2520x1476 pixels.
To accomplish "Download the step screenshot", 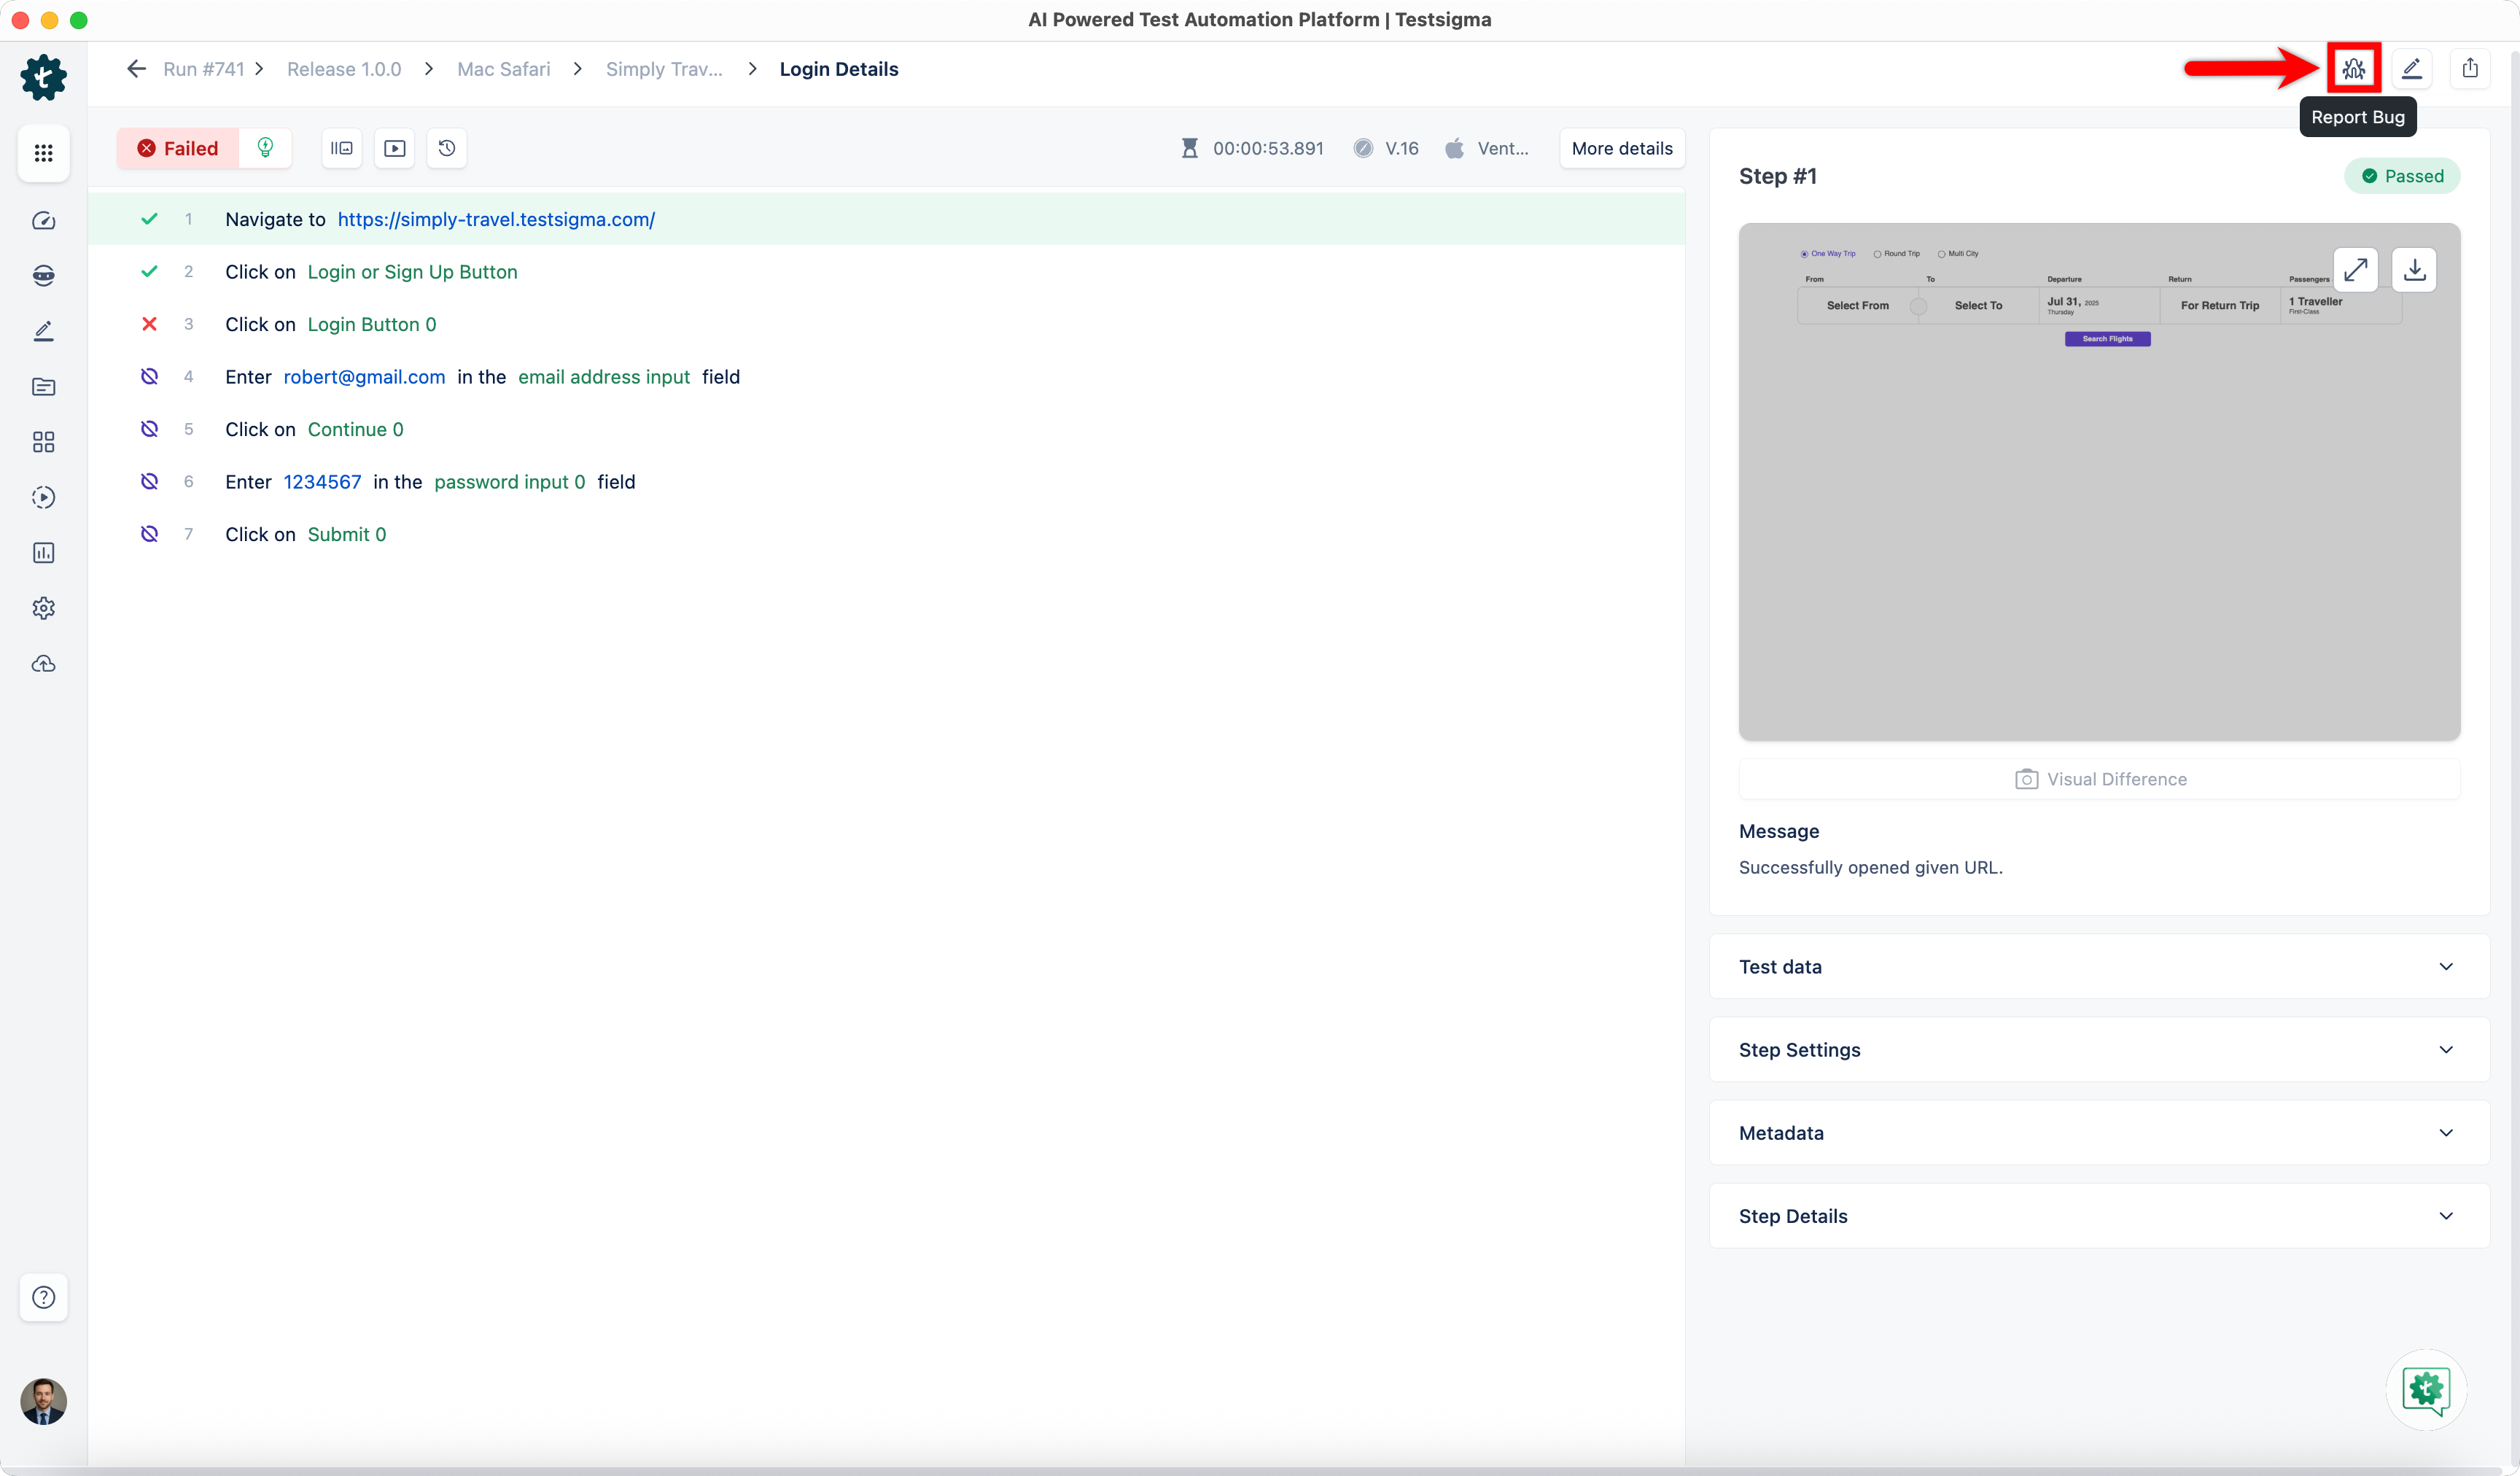I will 2414,270.
